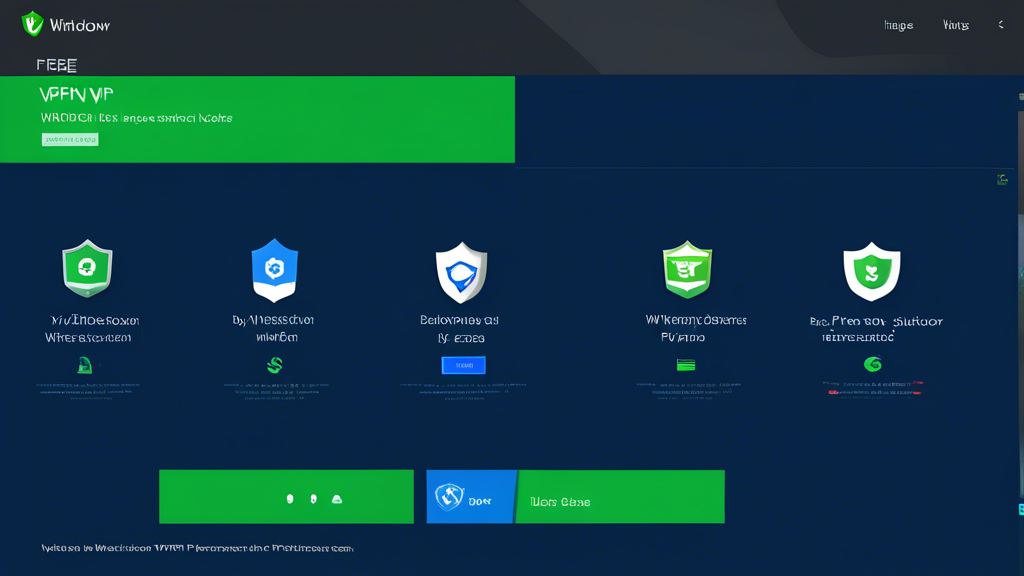Click the white and blue center shield icon
The width and height of the screenshot is (1024, 576).
point(462,273)
